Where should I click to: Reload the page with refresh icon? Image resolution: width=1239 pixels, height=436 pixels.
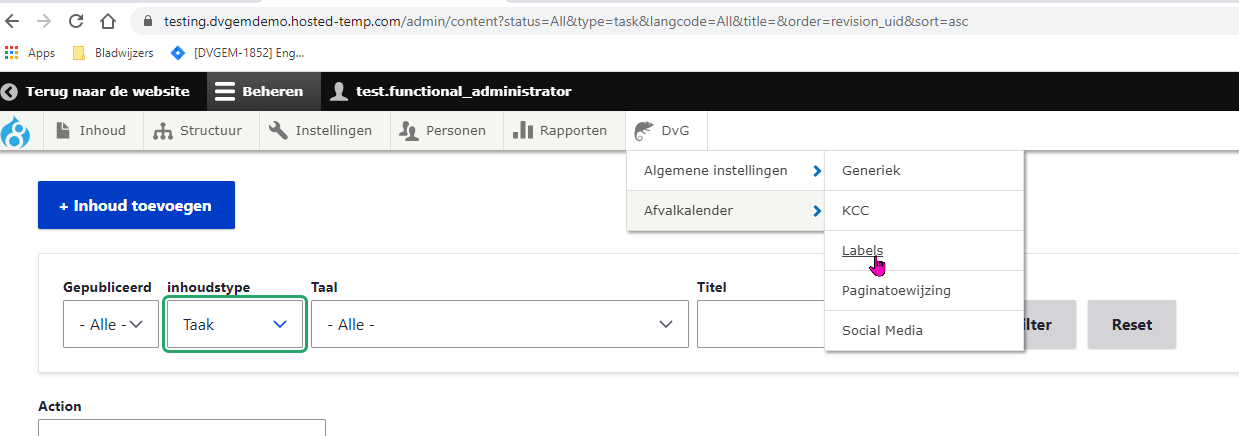point(76,20)
